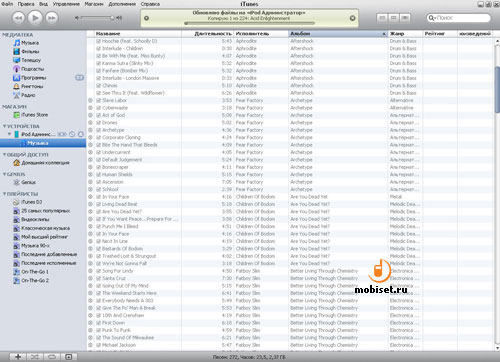Open the Рингтоны library item

point(28,86)
